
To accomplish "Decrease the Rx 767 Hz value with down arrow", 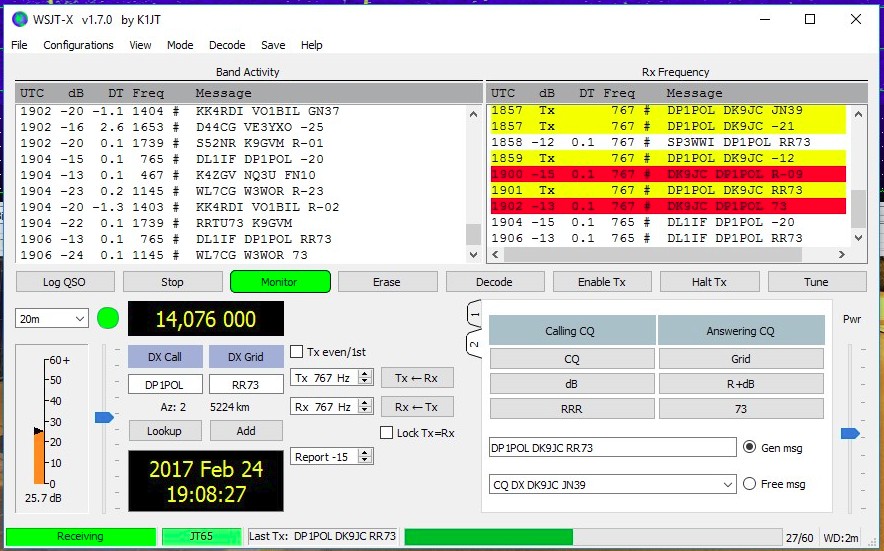I will 365,410.
